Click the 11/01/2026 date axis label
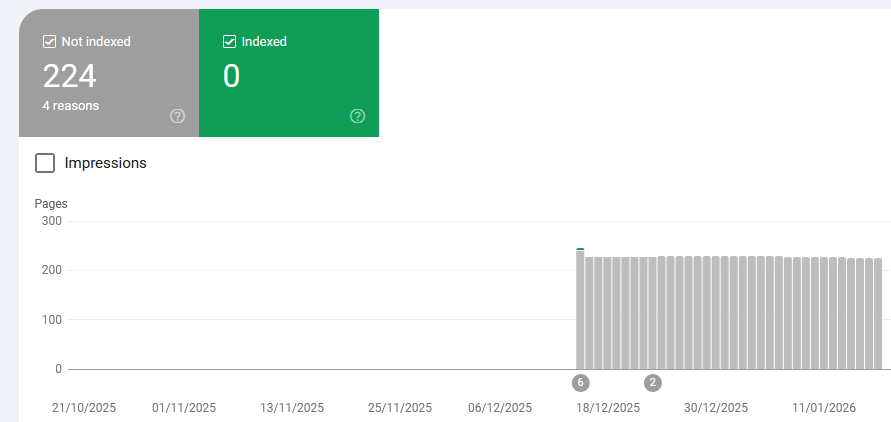The height and width of the screenshot is (422, 891). click(x=825, y=408)
